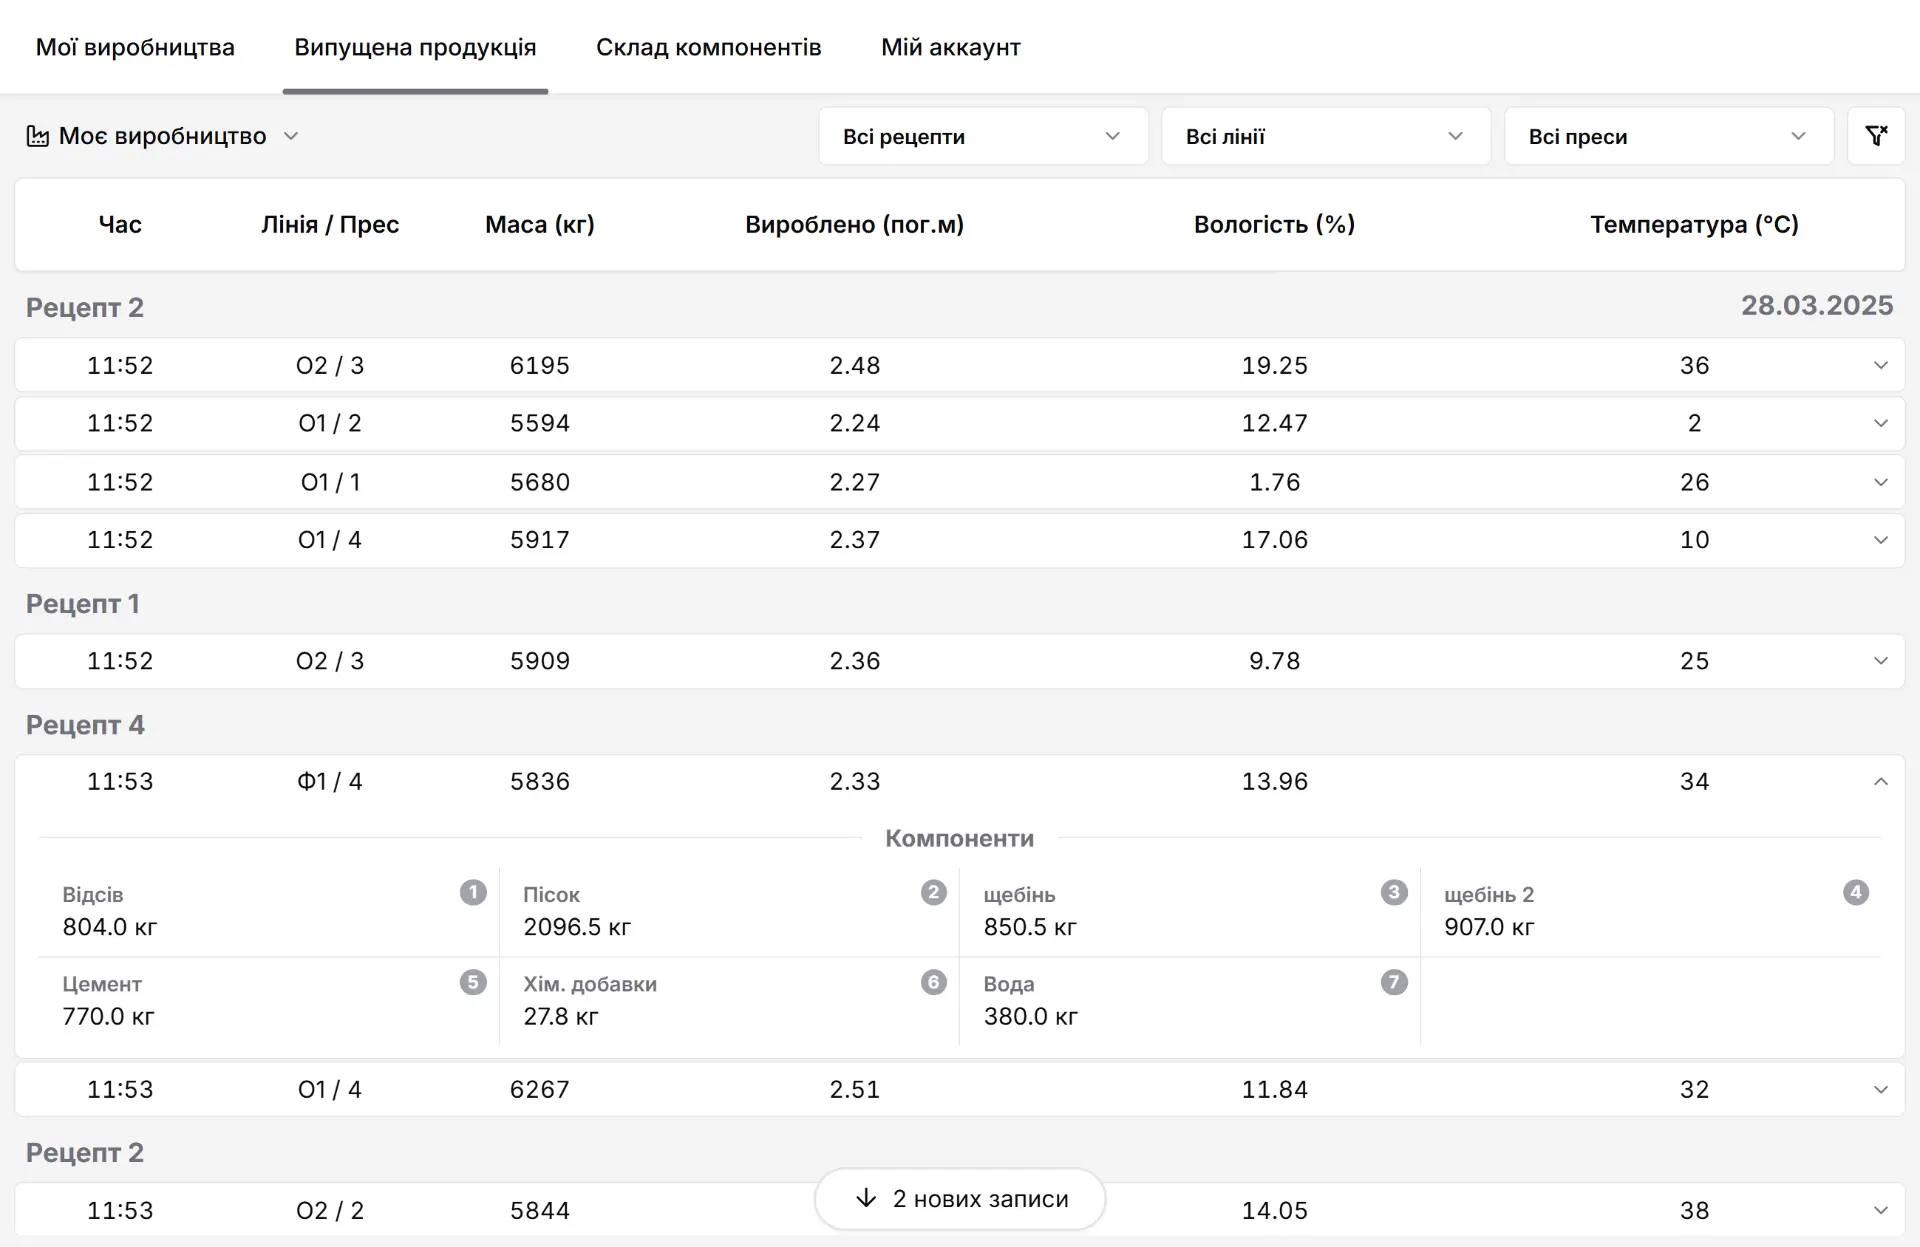The height and width of the screenshot is (1247, 1920).
Task: Click the number 5 badge on Цемент
Action: 473,982
